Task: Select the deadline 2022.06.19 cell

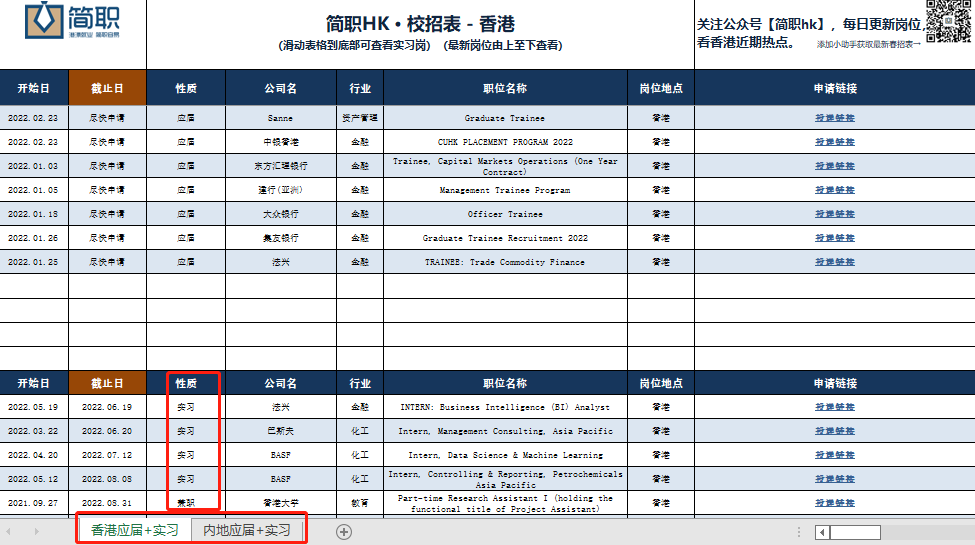Action: [107, 407]
